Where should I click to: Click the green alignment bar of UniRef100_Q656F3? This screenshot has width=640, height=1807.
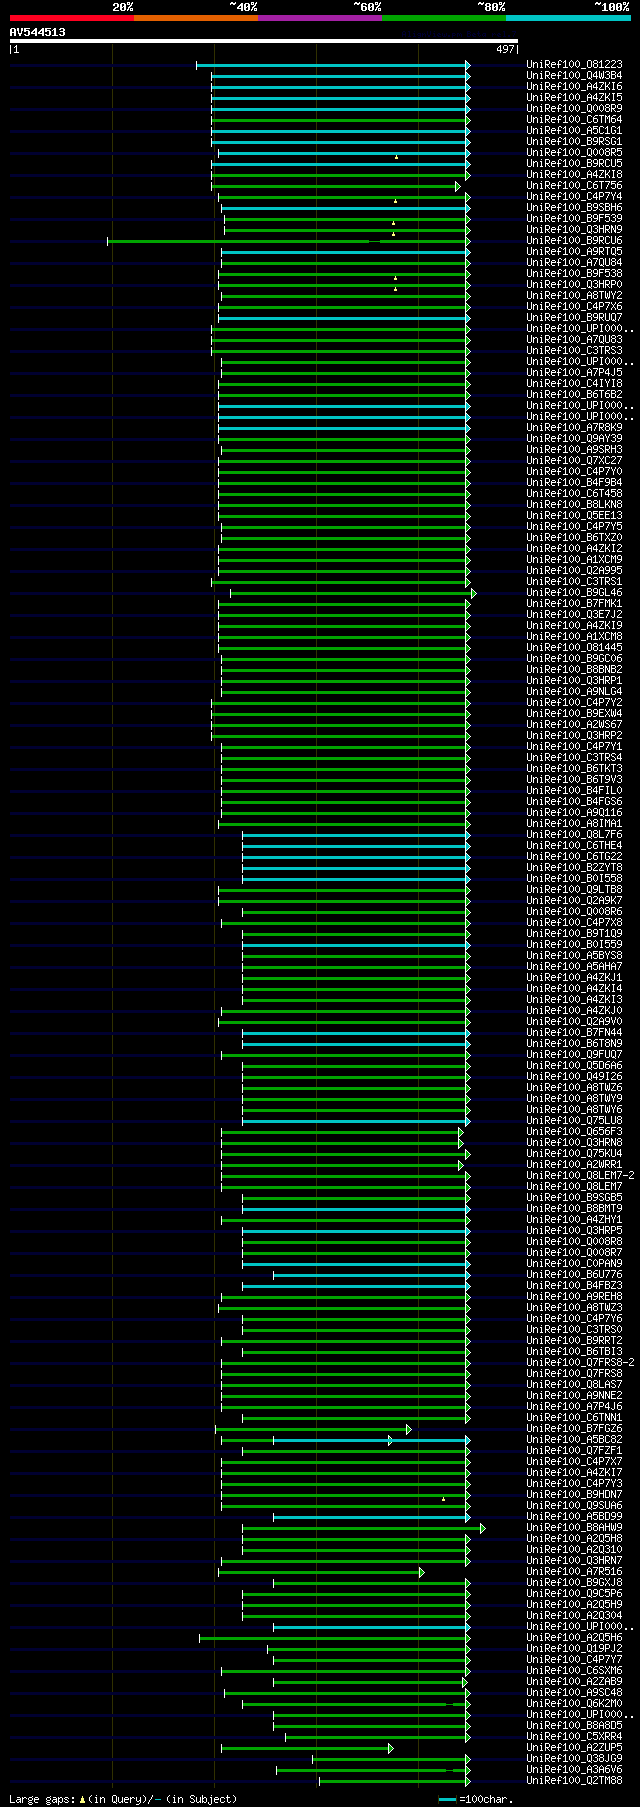[342, 1132]
